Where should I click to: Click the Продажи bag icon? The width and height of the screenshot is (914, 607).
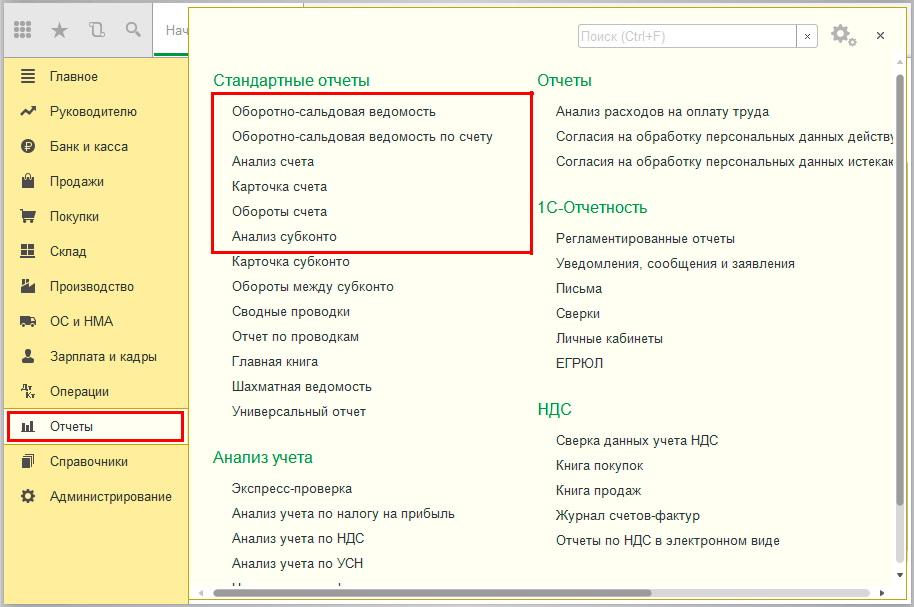(x=28, y=181)
